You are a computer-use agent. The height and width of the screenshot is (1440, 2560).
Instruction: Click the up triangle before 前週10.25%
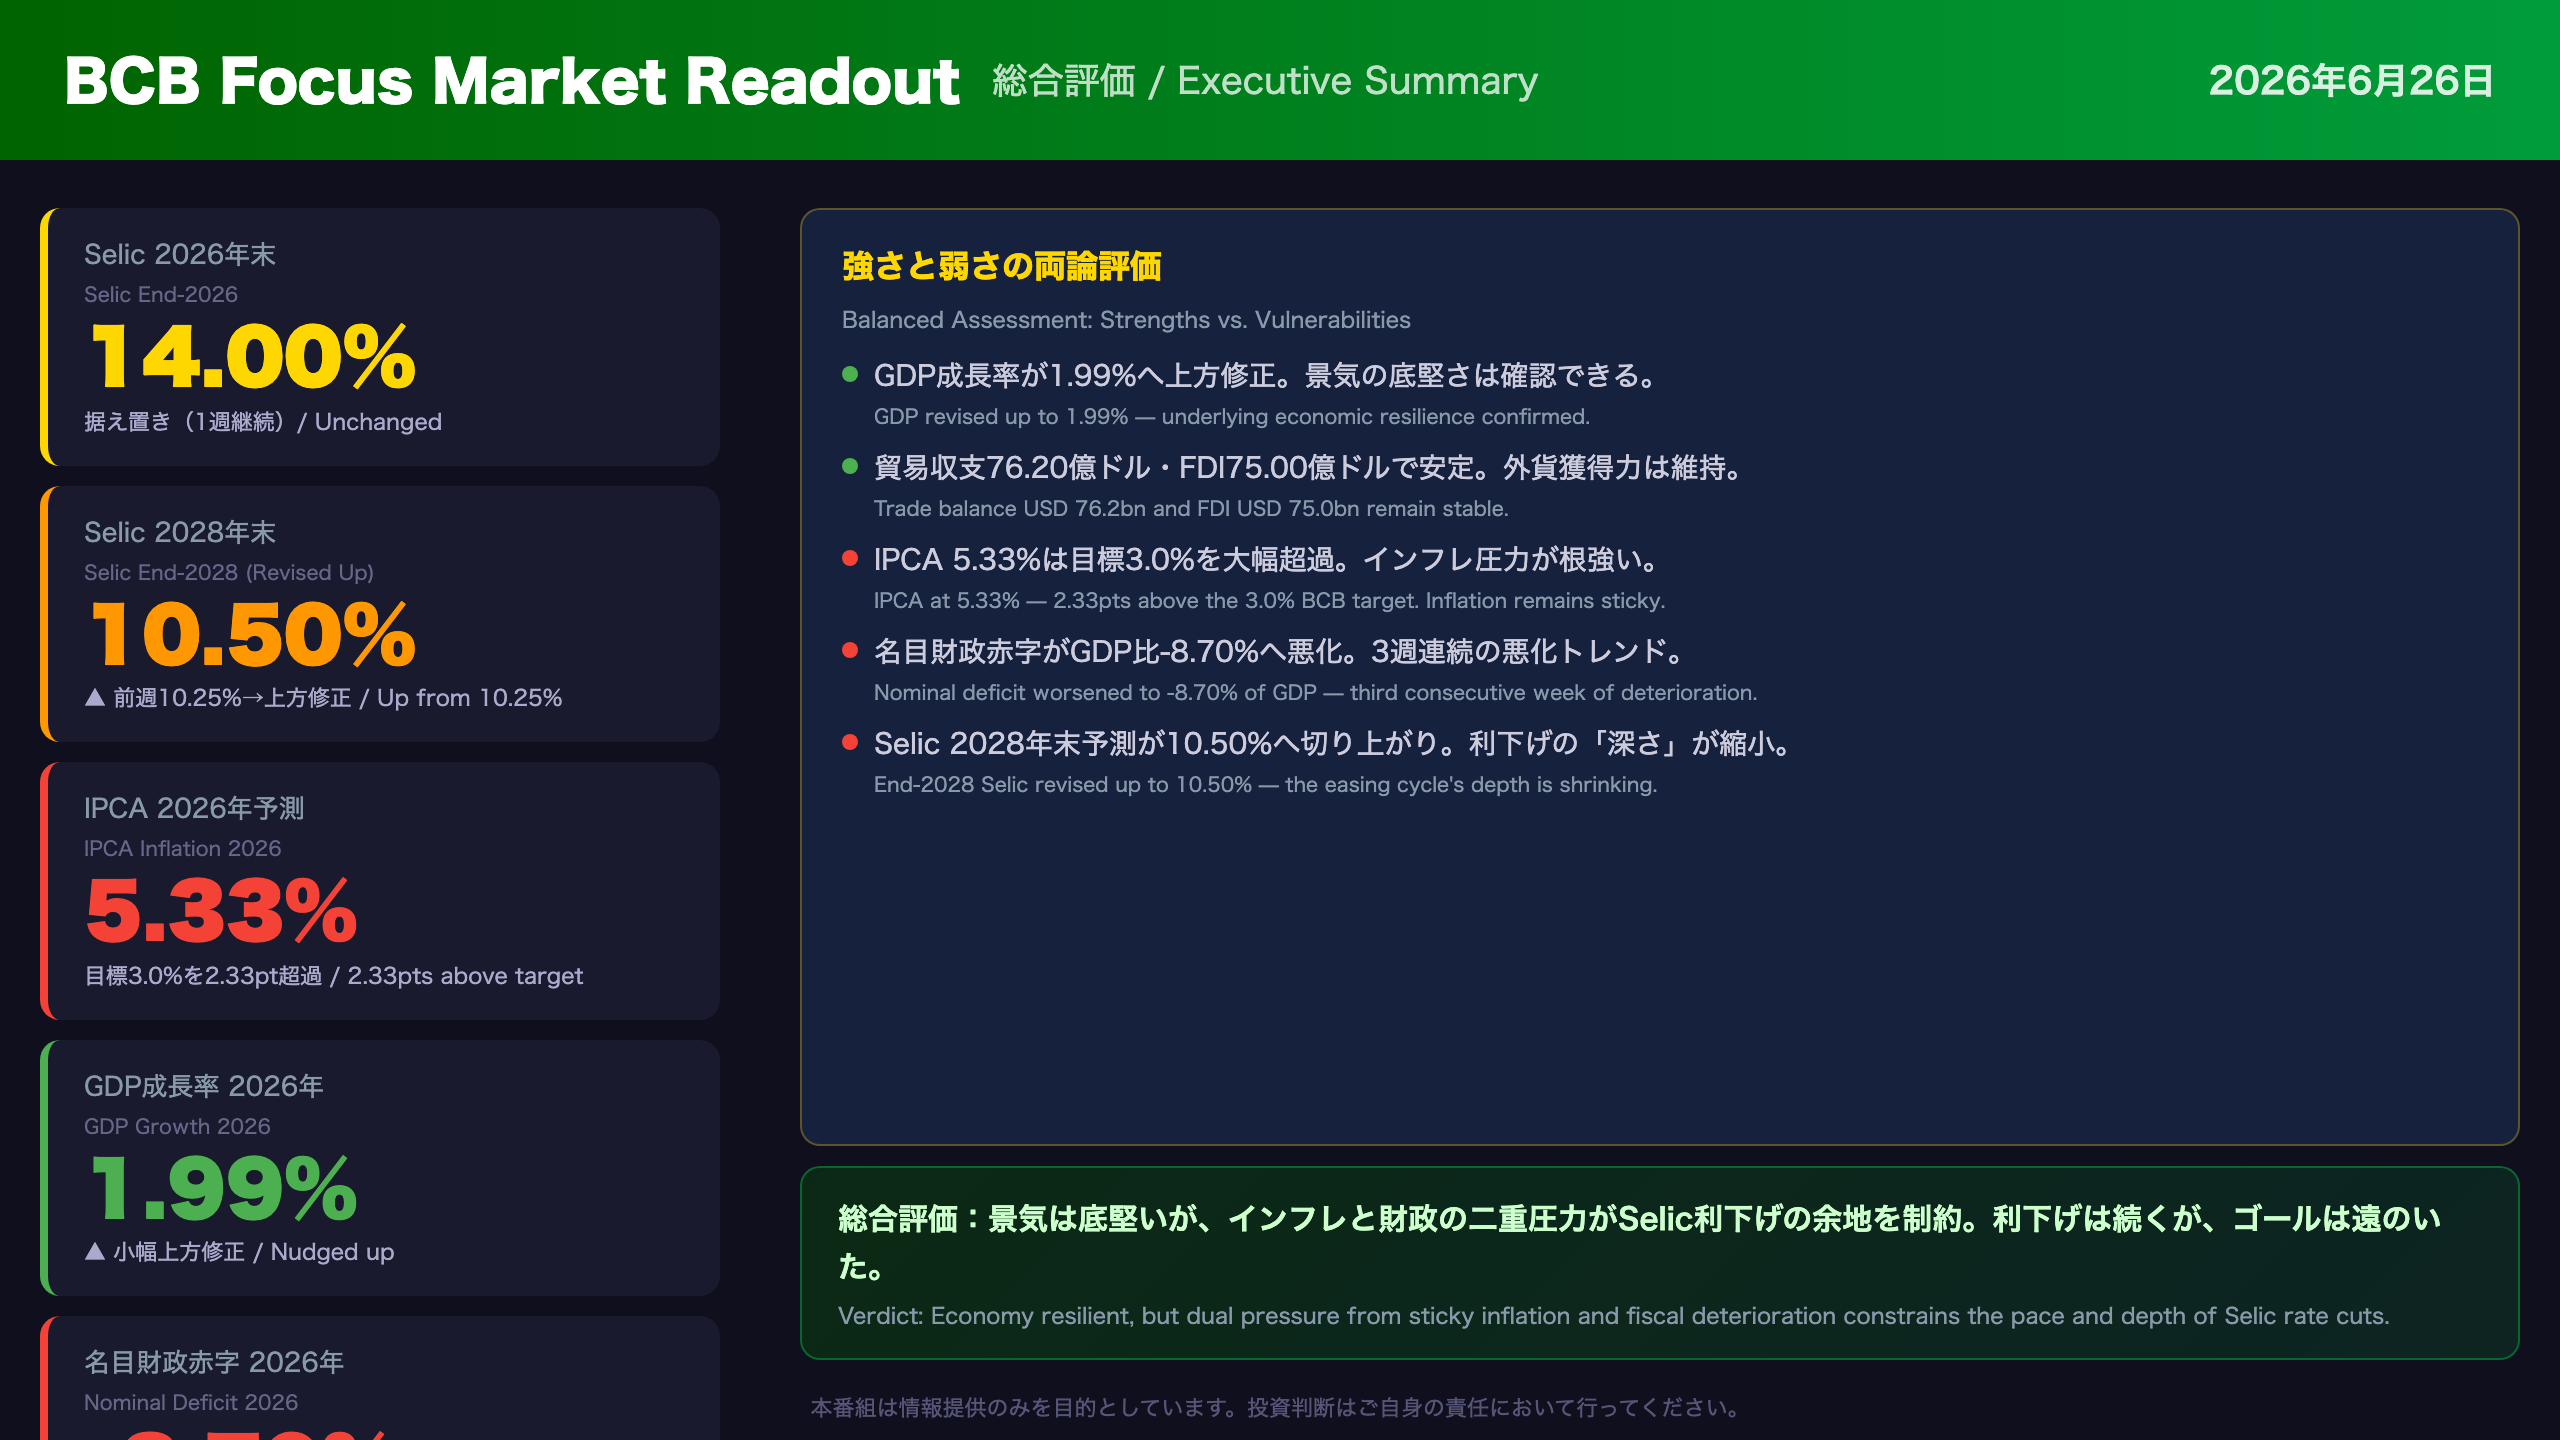95,697
